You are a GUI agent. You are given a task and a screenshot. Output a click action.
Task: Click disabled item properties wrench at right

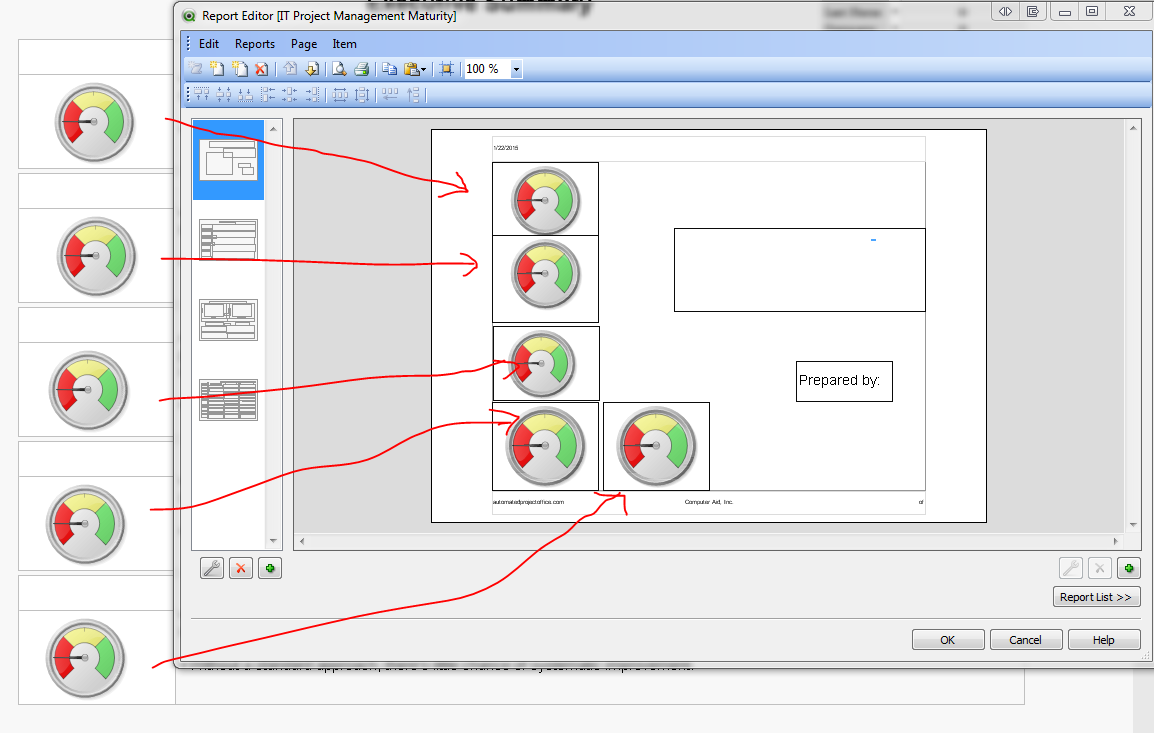click(x=1071, y=568)
